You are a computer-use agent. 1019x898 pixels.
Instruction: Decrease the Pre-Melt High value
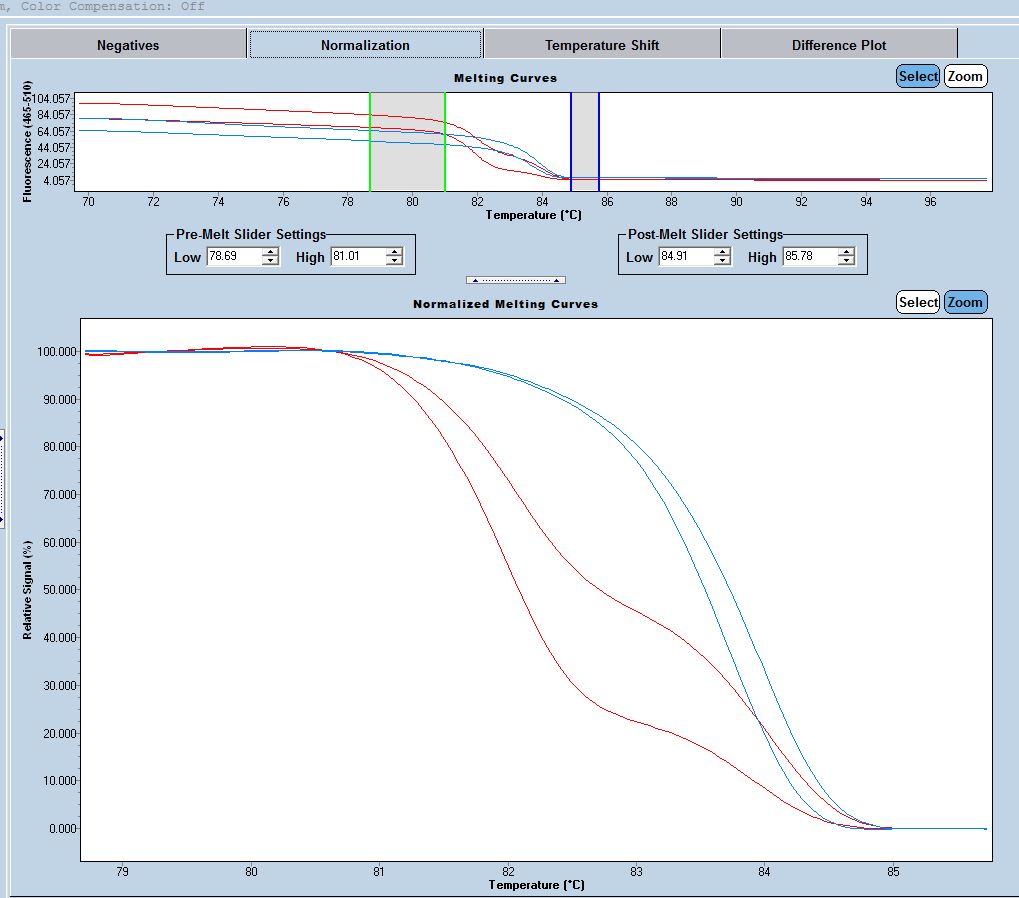point(394,261)
